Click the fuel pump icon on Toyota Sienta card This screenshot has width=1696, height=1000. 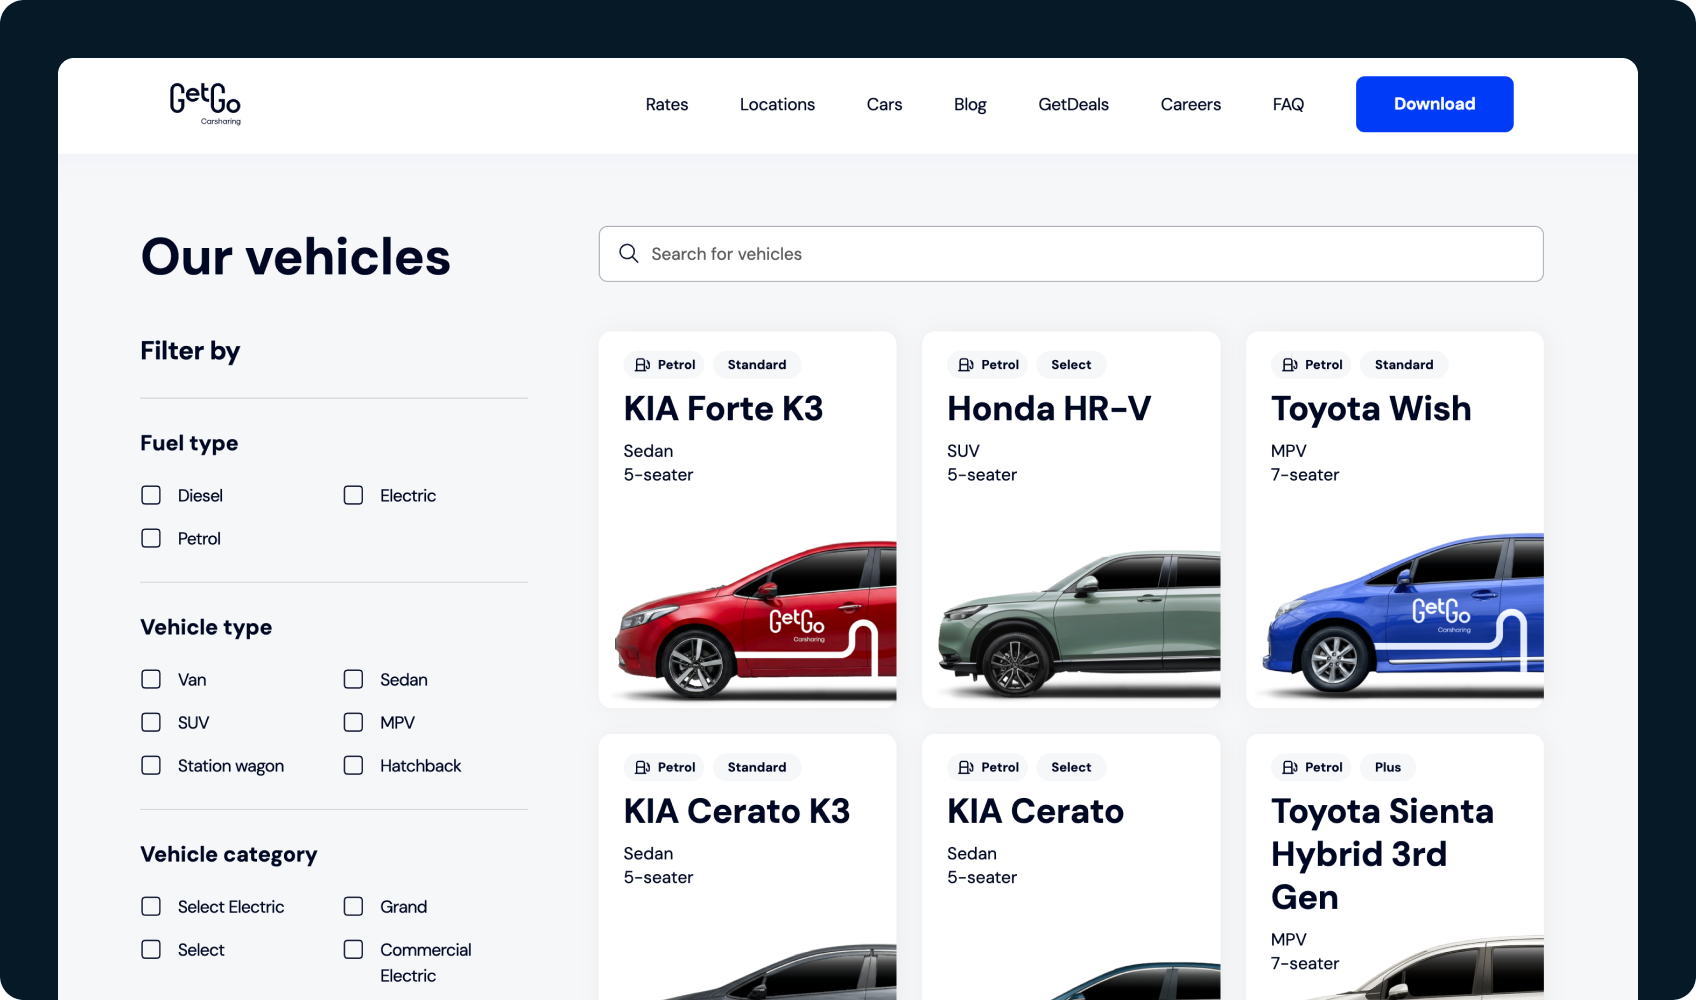(x=1290, y=767)
